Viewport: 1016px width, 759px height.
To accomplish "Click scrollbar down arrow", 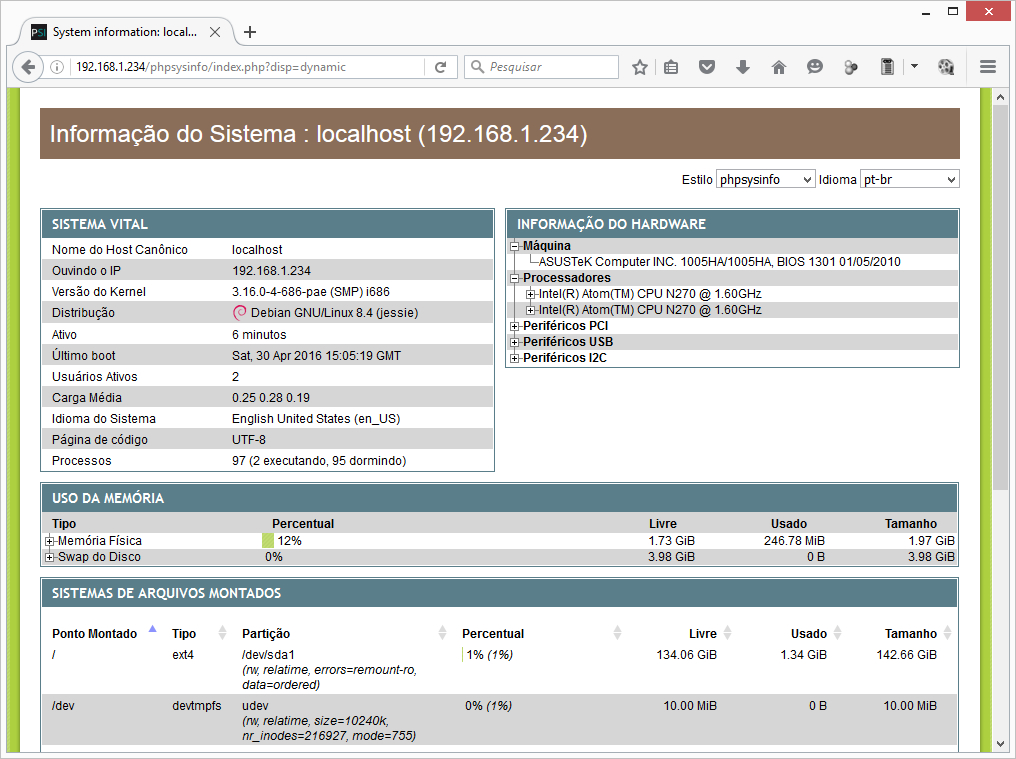I will pyautogui.click(x=1000, y=744).
